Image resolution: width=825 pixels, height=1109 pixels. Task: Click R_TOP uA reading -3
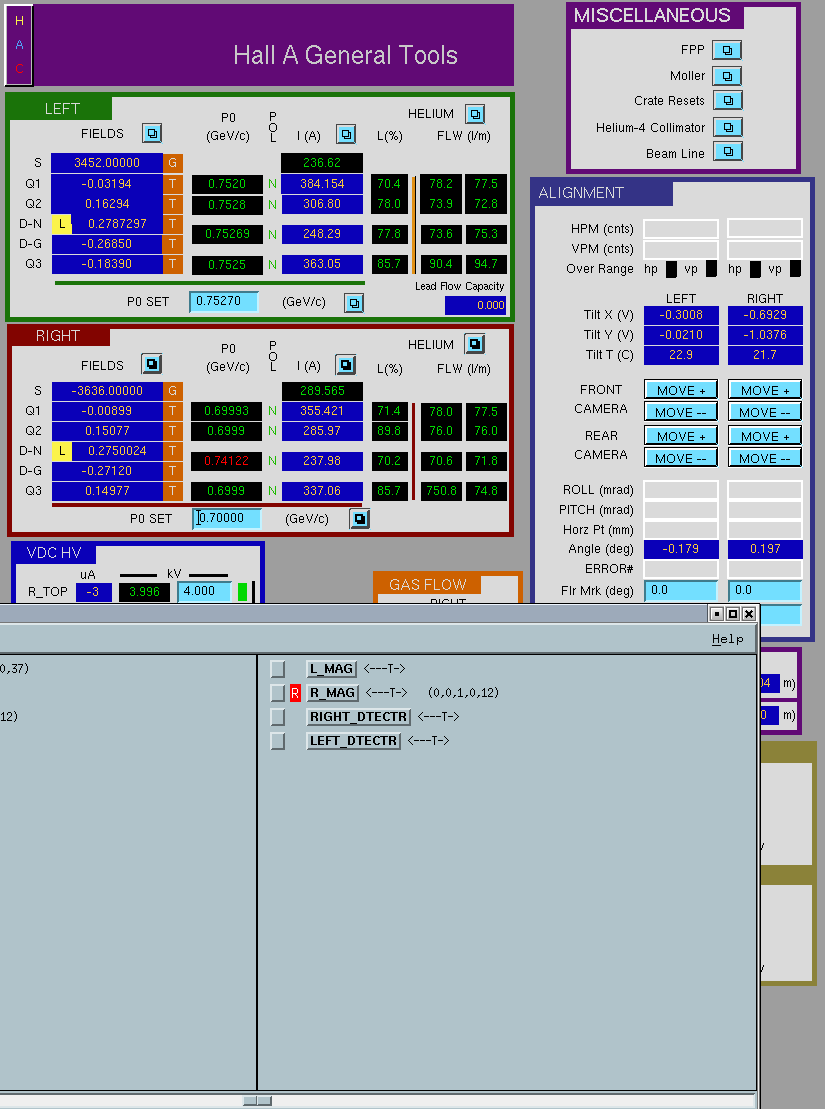click(x=93, y=592)
